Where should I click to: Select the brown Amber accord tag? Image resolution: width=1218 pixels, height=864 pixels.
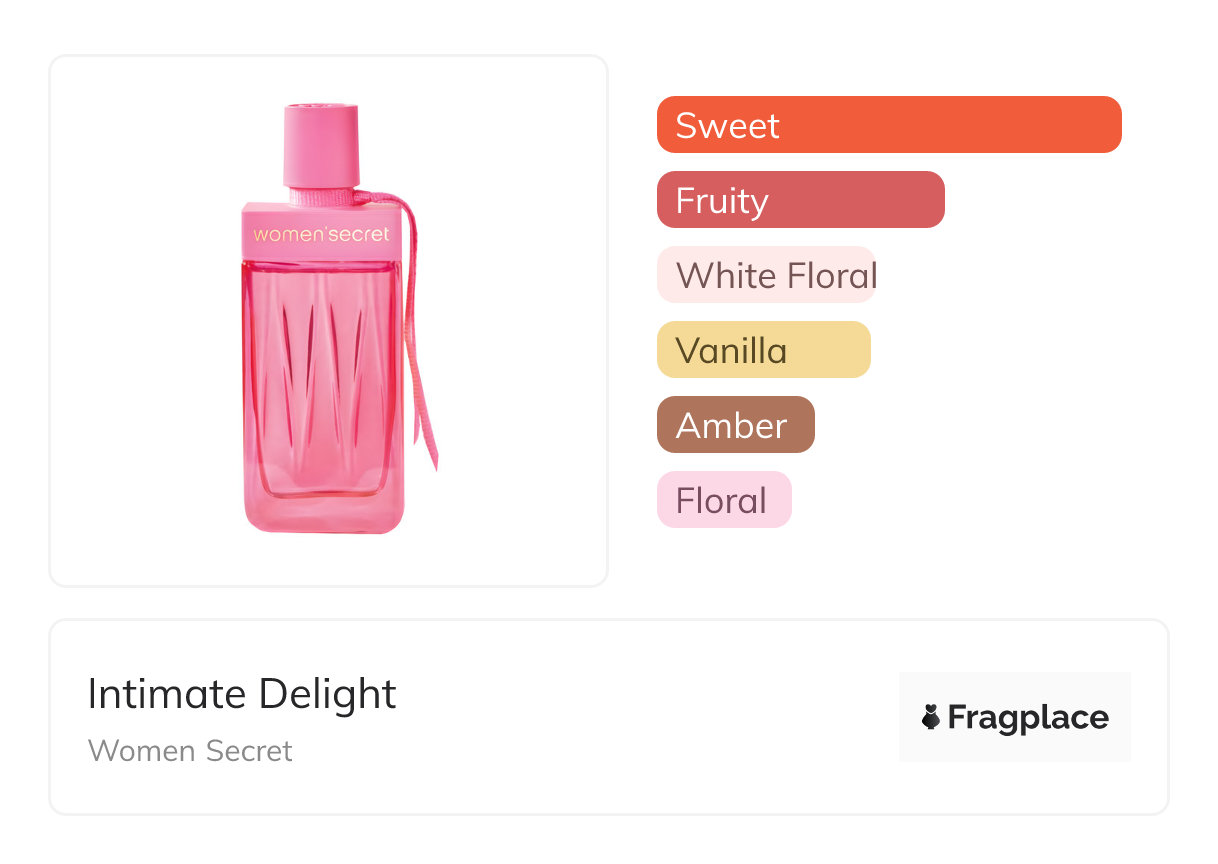(735, 425)
